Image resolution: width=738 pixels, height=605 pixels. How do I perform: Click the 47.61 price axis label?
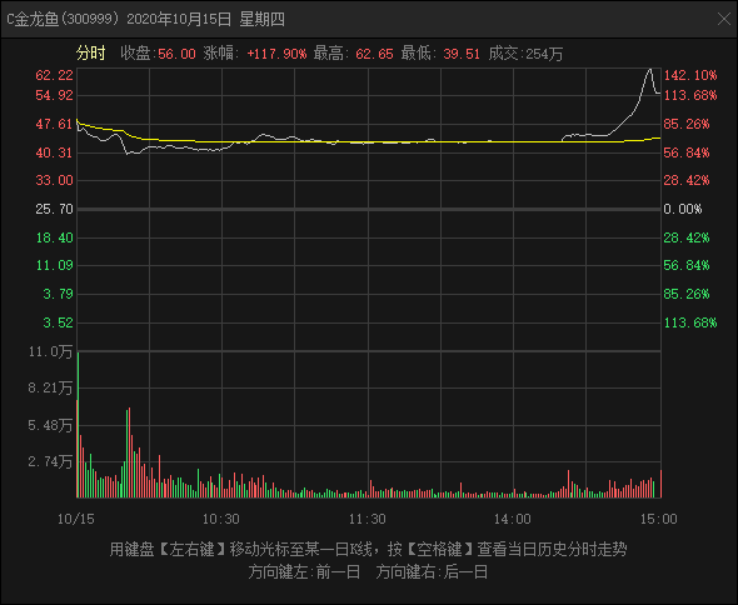[x=55, y=124]
